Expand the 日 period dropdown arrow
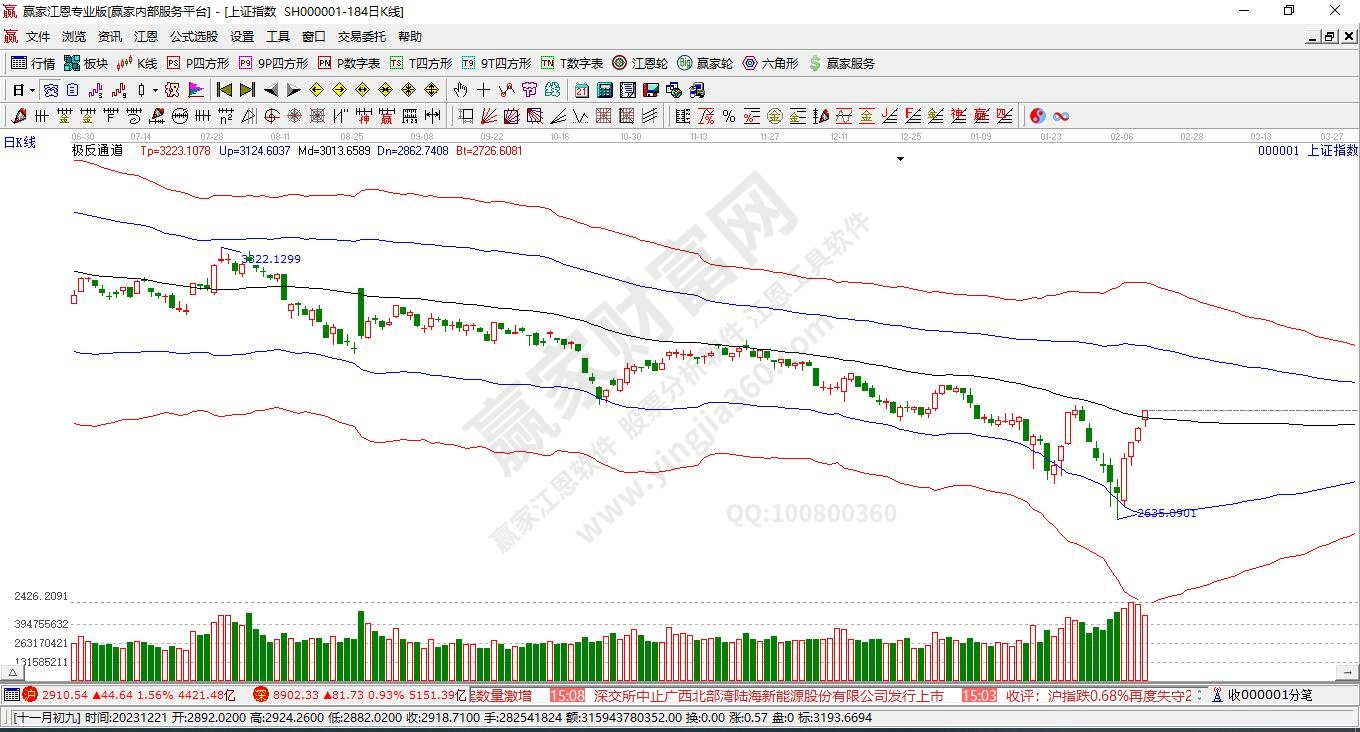The height and width of the screenshot is (732, 1360). [x=32, y=90]
